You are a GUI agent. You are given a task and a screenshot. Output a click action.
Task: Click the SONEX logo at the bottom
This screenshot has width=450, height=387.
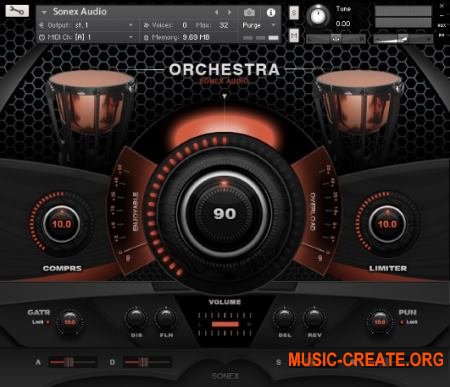(x=225, y=376)
